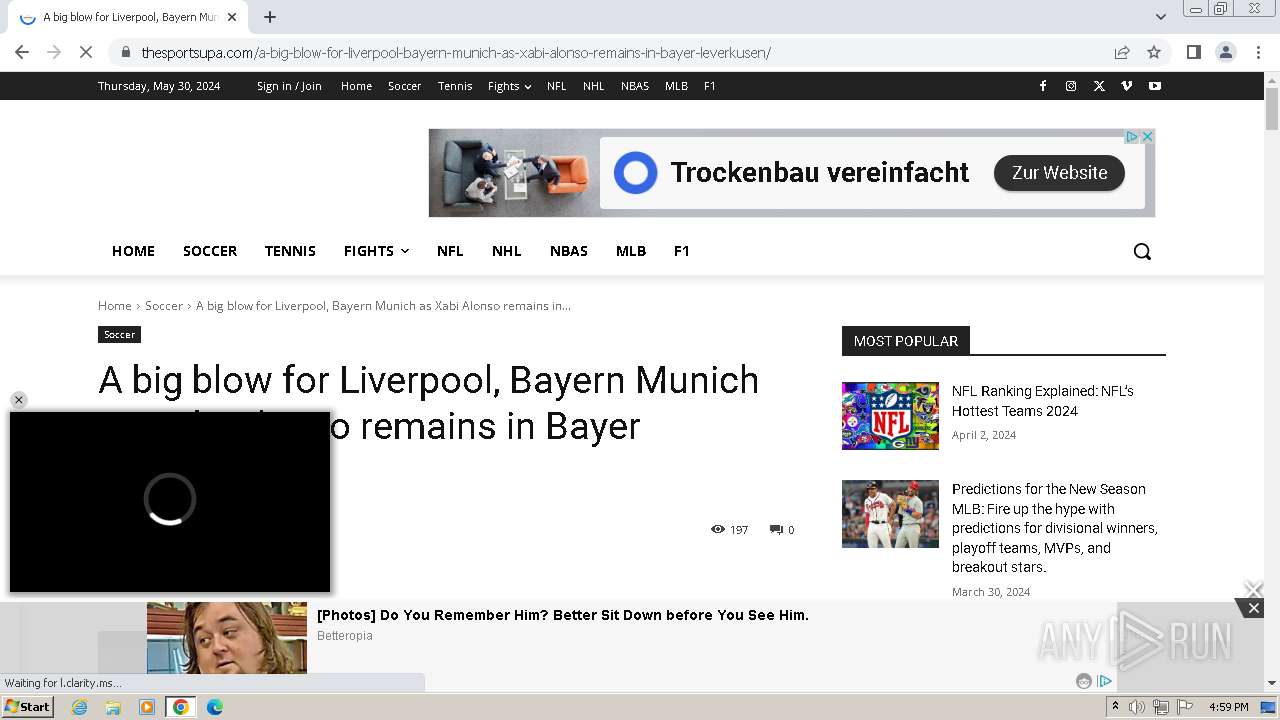1280x720 pixels.
Task: Open MLB predictions article link
Action: coord(1054,528)
